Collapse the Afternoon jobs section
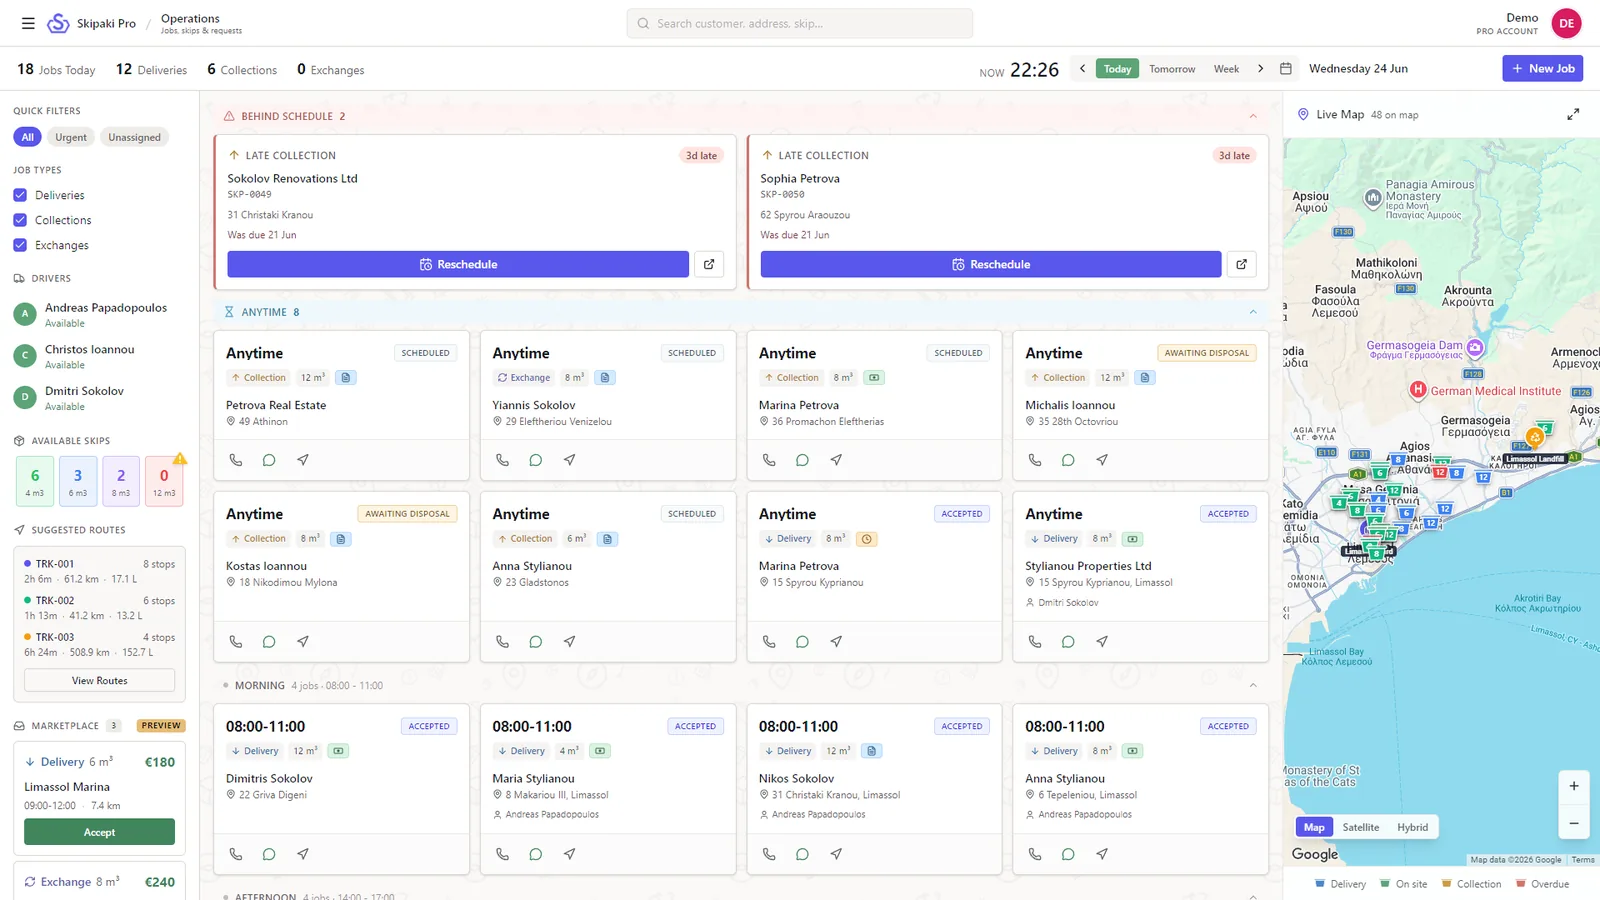Image resolution: width=1600 pixels, height=900 pixels. (x=1253, y=895)
